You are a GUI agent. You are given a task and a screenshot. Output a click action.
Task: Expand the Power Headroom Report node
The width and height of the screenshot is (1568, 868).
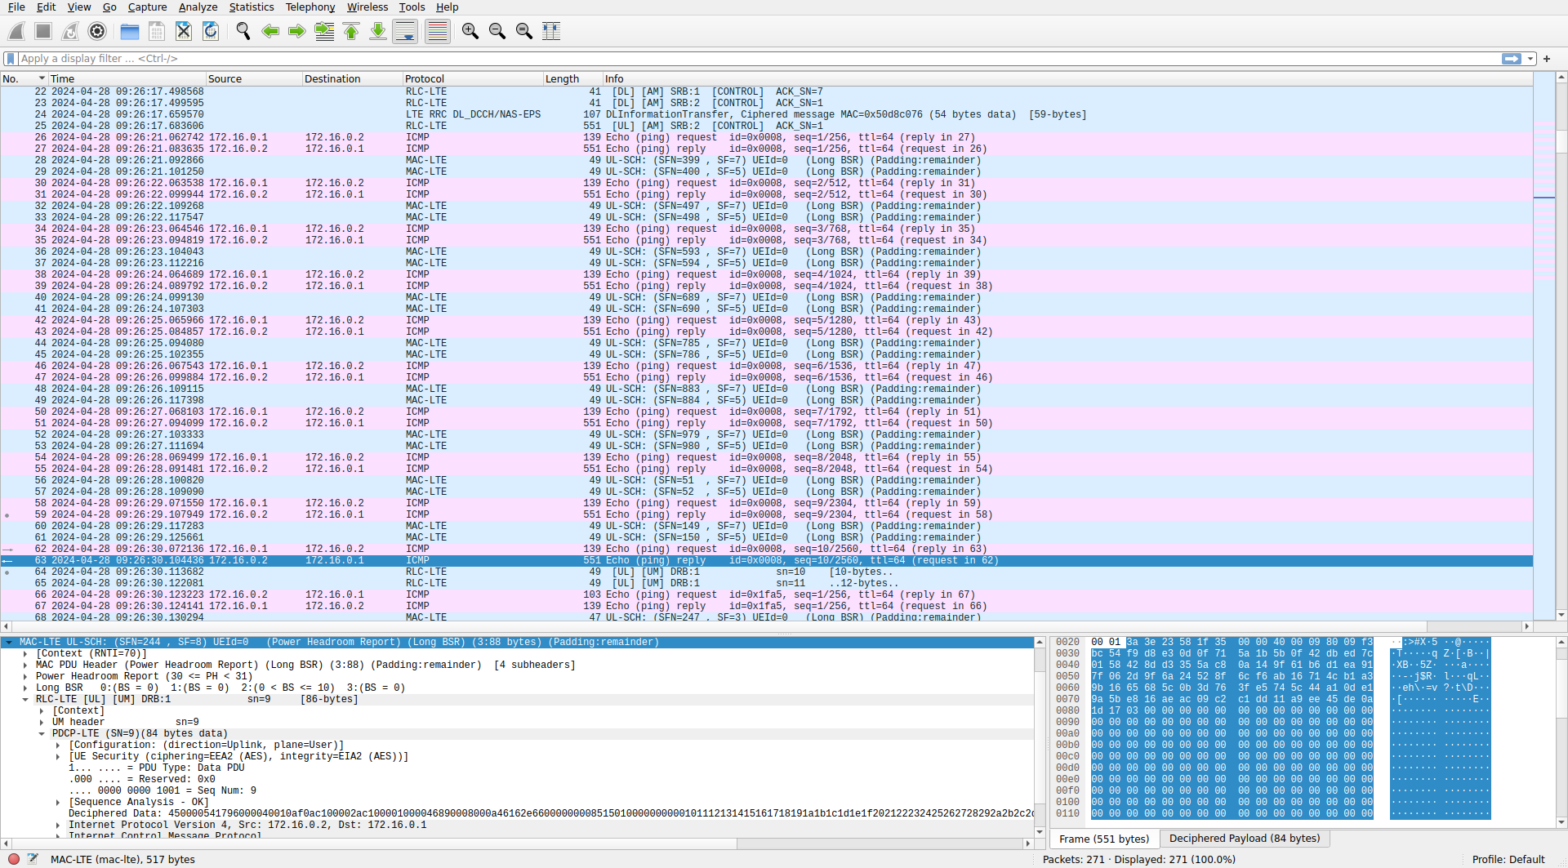(25, 676)
